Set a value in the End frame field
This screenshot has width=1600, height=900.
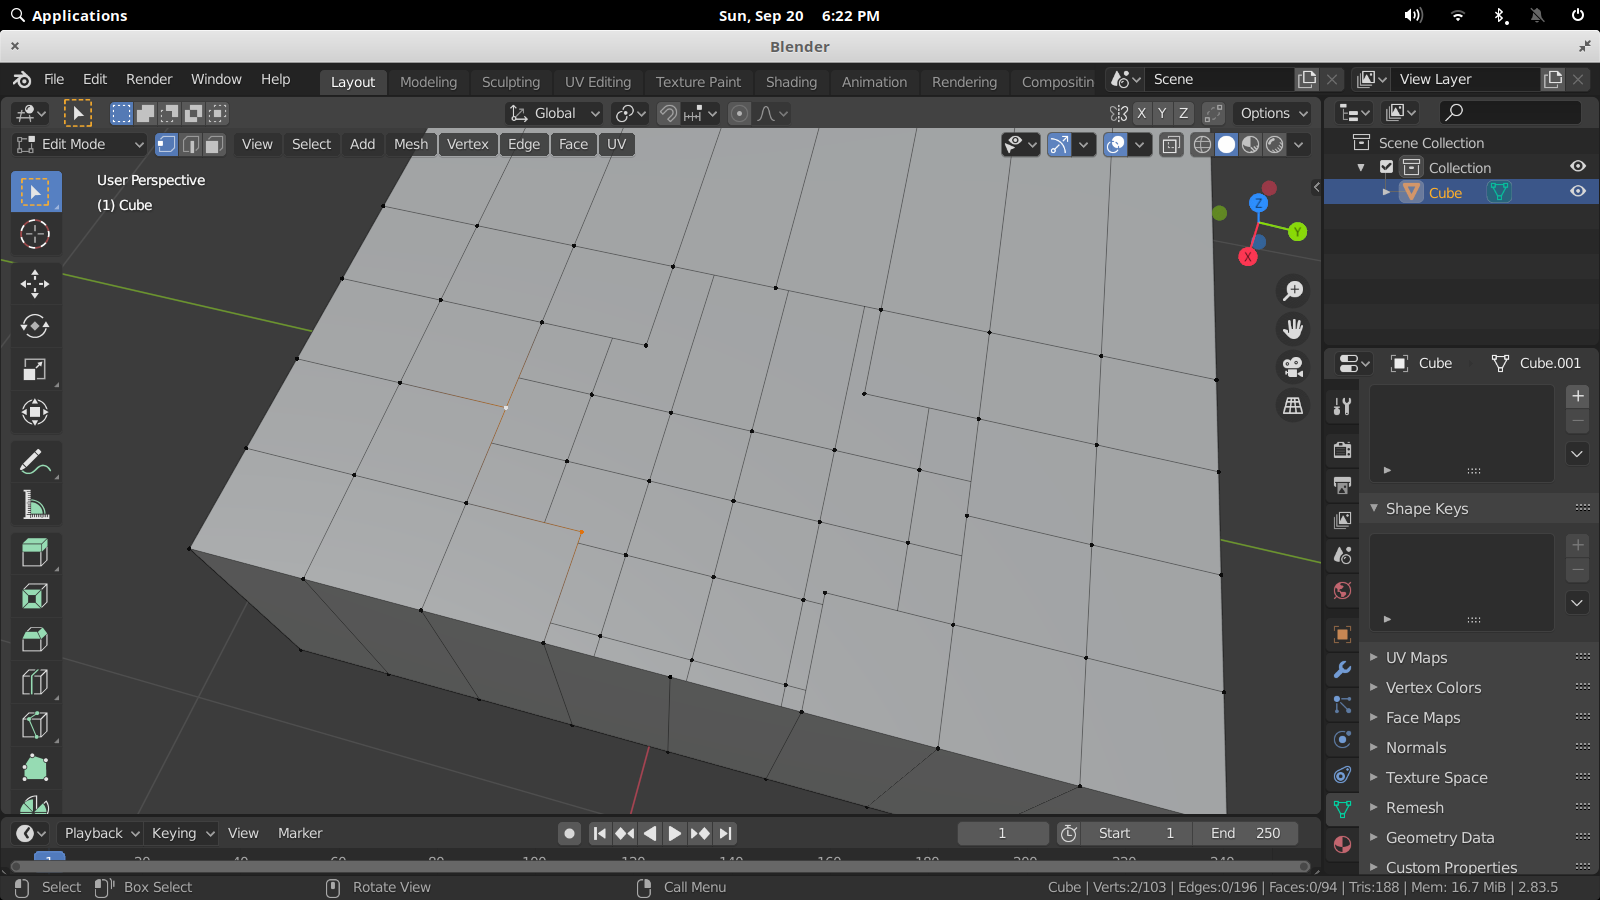click(1246, 833)
